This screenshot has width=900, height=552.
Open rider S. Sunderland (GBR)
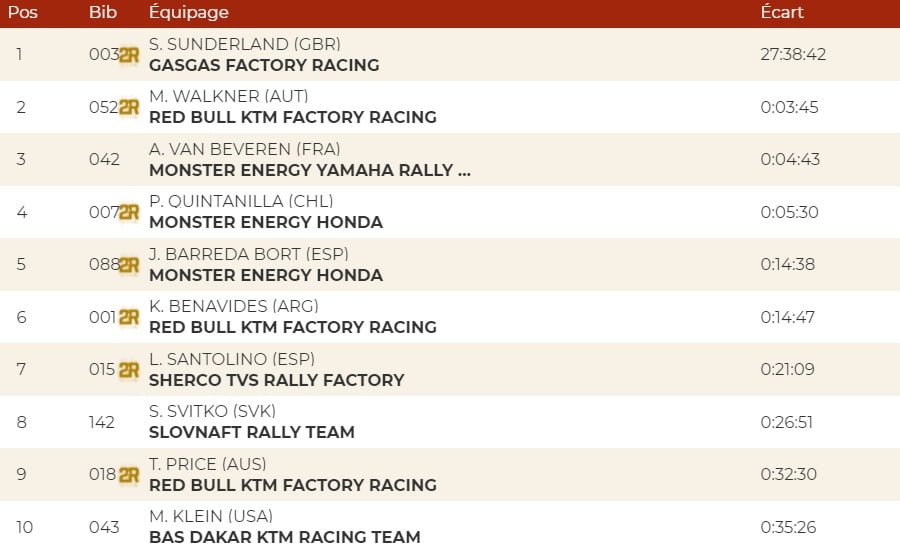click(x=245, y=44)
